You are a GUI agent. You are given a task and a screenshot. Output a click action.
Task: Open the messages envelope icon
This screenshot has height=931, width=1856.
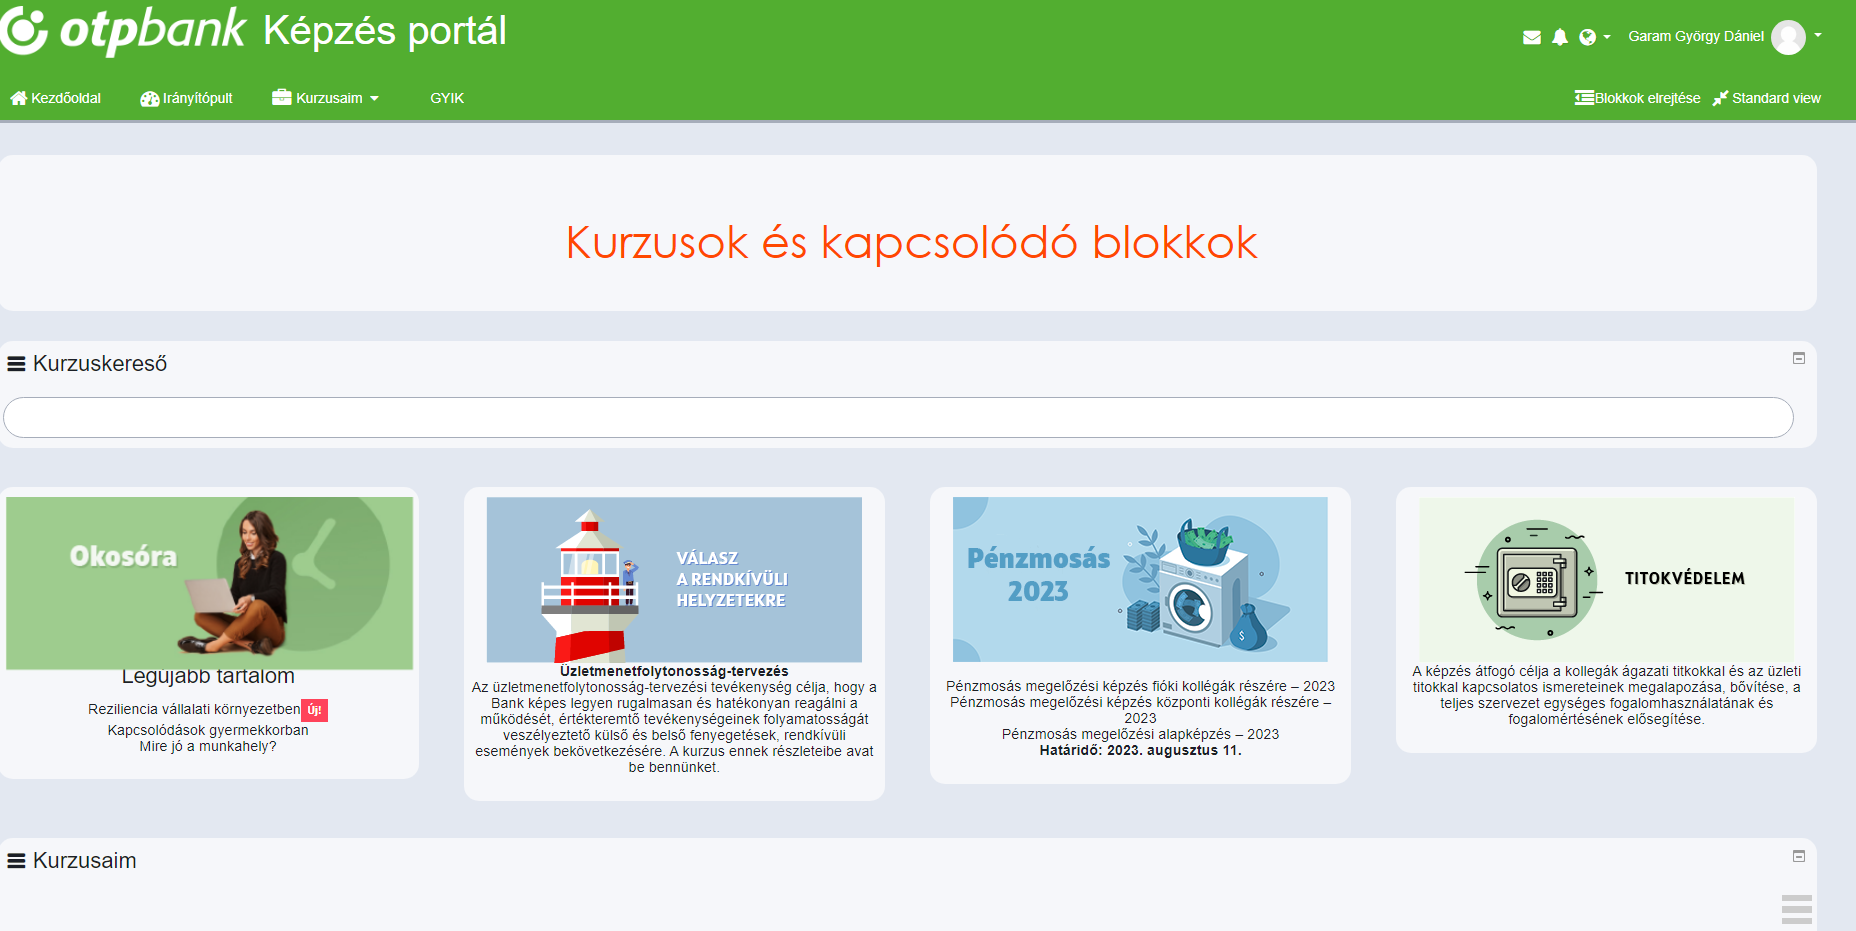1531,37
